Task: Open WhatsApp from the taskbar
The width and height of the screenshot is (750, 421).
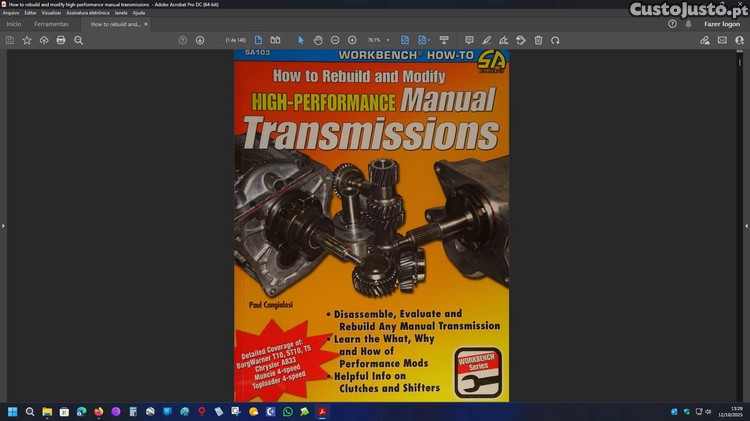Action: coord(288,411)
